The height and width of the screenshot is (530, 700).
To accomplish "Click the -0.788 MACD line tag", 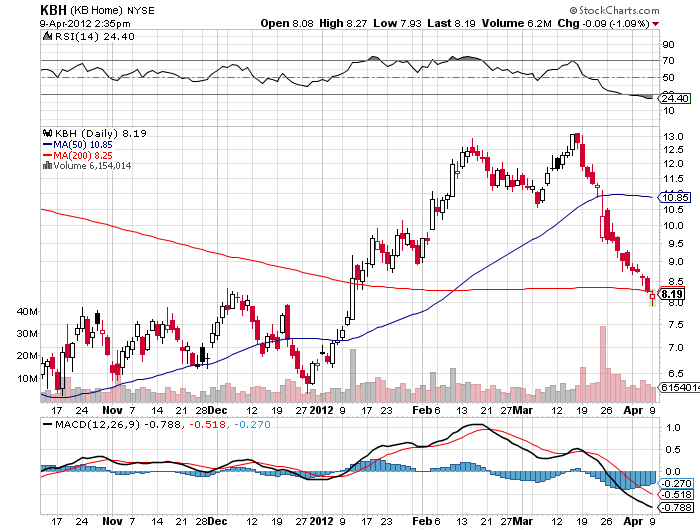I will click(x=676, y=508).
